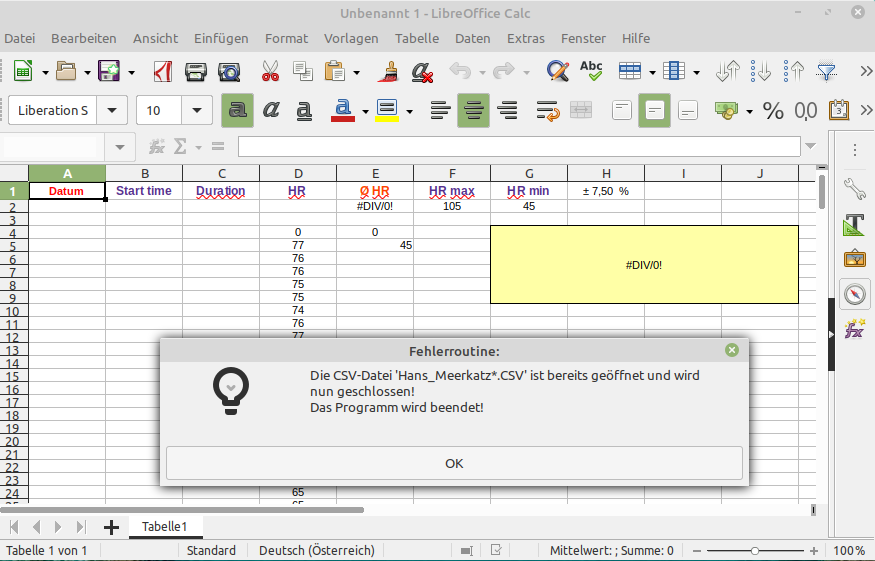Click the formula equals sign
Image resolution: width=875 pixels, height=561 pixels.
218,147
